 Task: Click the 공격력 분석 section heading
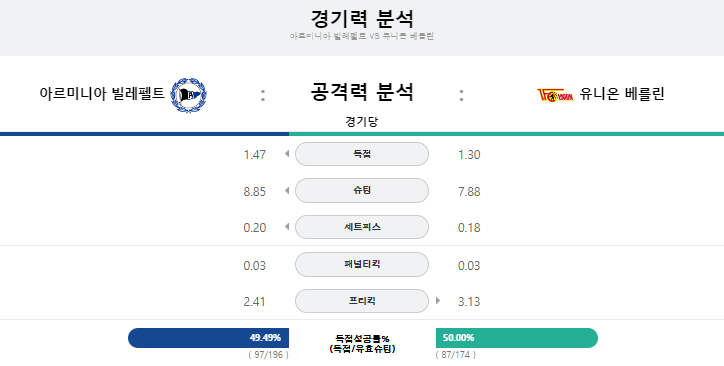tap(362, 91)
